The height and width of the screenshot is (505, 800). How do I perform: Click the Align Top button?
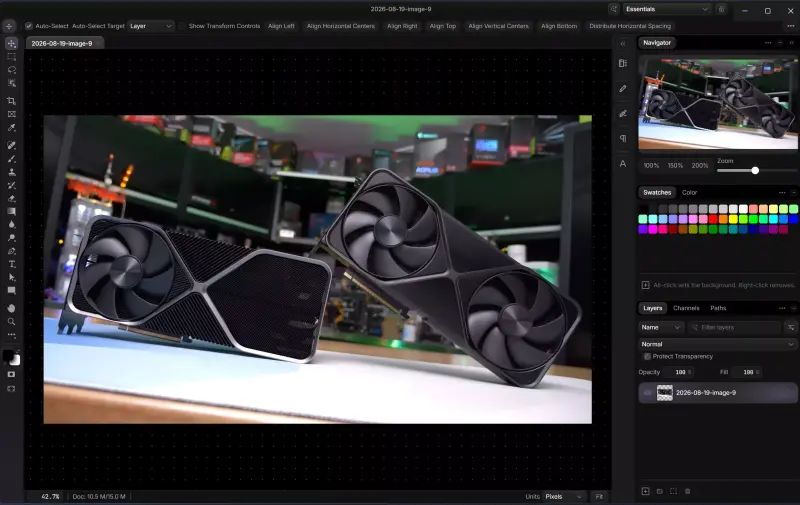pyautogui.click(x=442, y=26)
